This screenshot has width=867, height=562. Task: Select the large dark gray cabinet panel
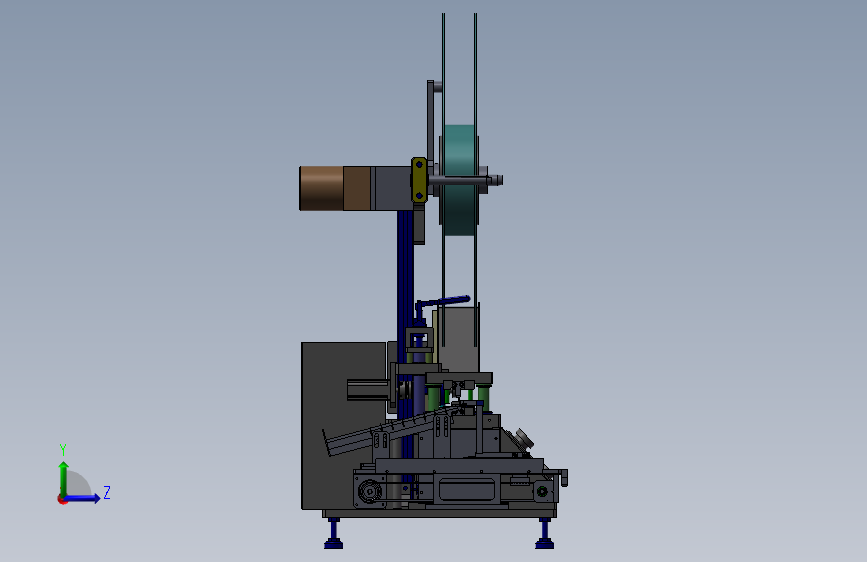[343, 426]
